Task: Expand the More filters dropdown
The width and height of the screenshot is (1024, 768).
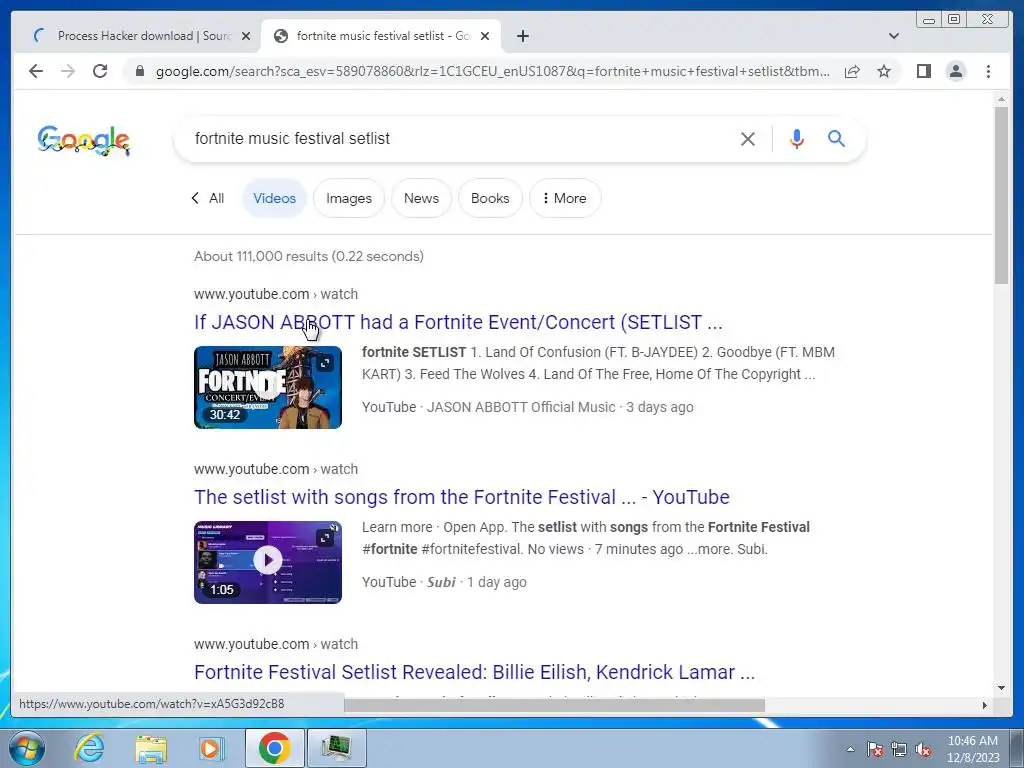Action: pyautogui.click(x=565, y=198)
